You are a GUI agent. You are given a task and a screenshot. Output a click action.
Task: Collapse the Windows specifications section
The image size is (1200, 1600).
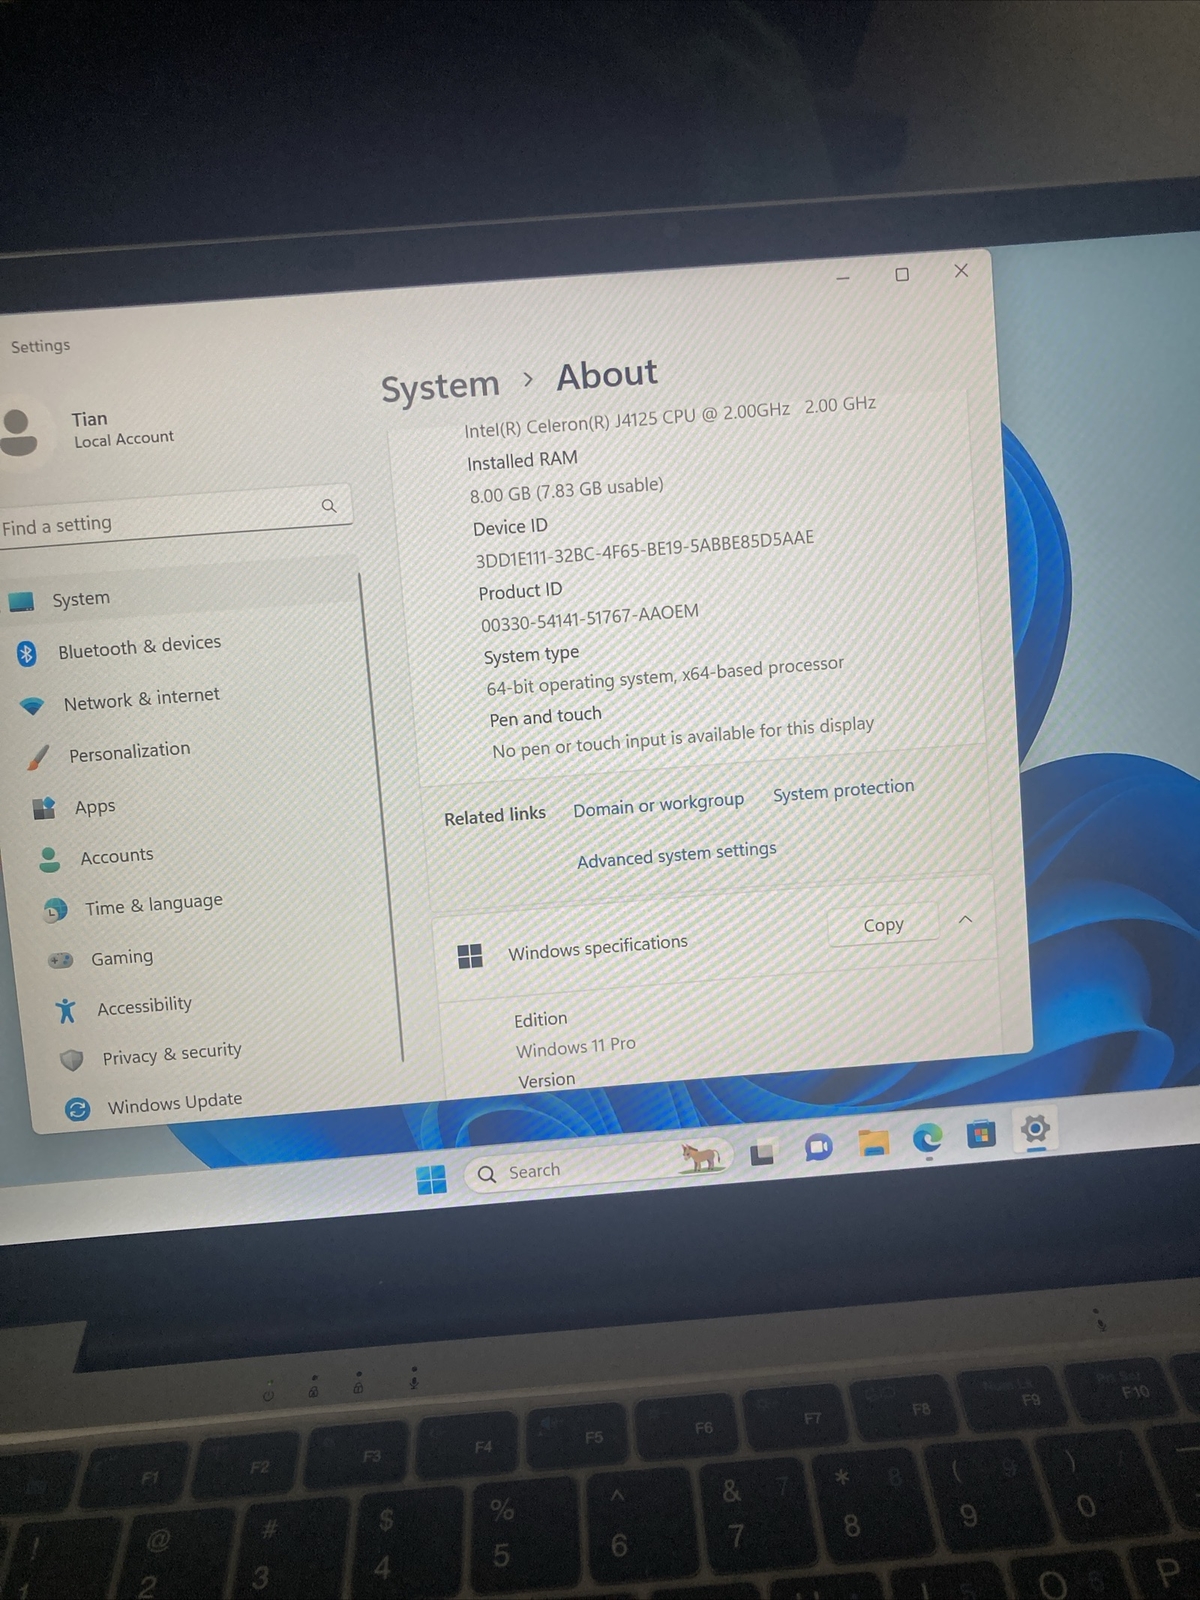coord(966,919)
